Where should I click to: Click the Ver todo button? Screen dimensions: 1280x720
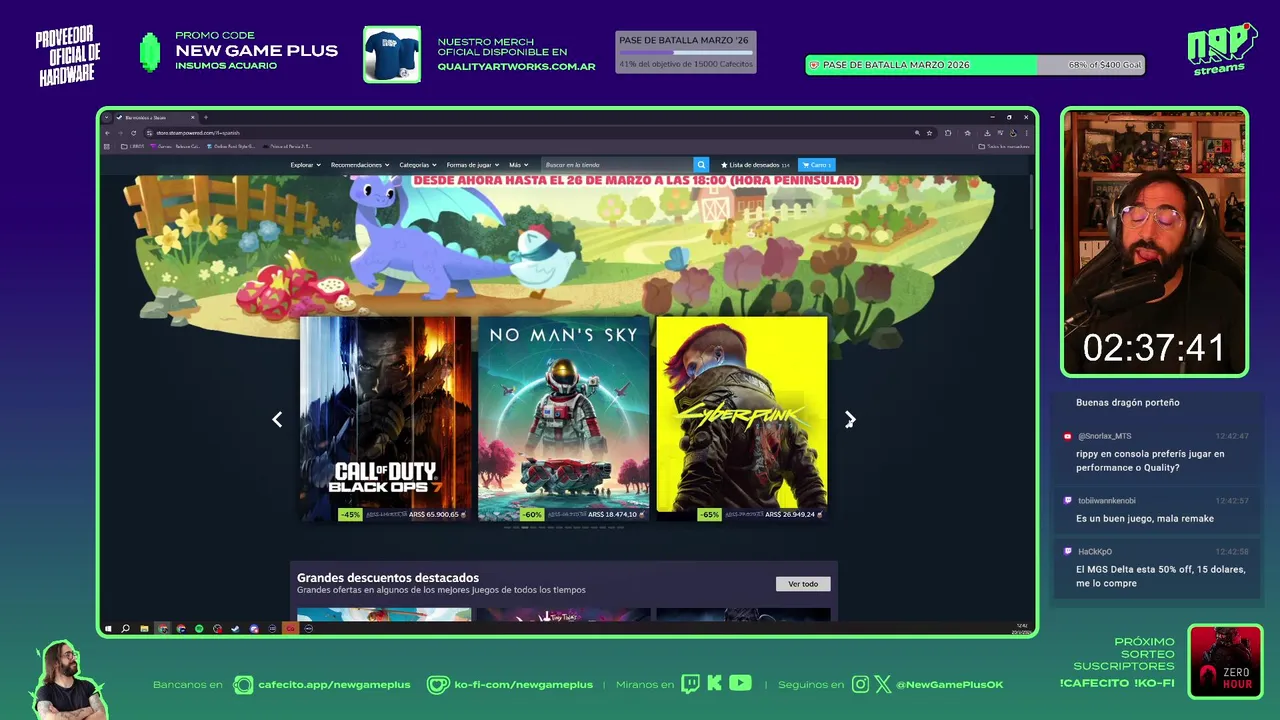(x=803, y=584)
